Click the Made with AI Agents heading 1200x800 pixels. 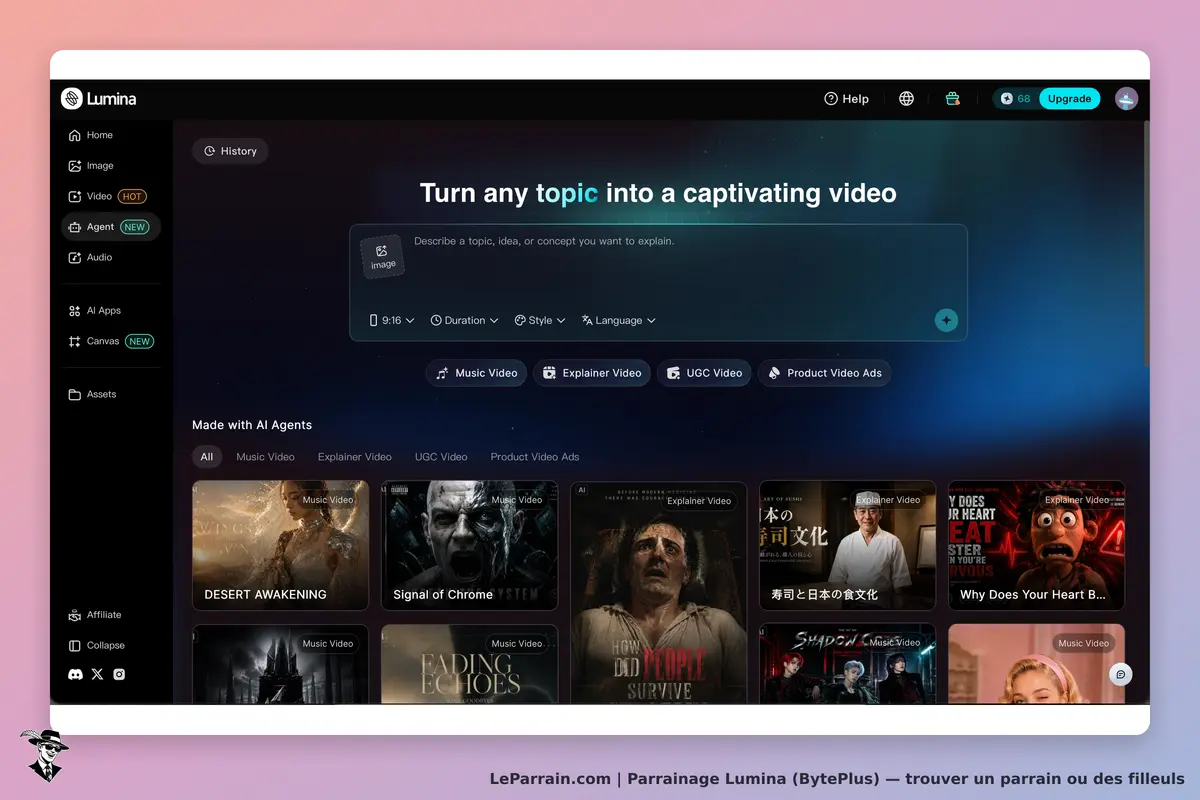(252, 425)
